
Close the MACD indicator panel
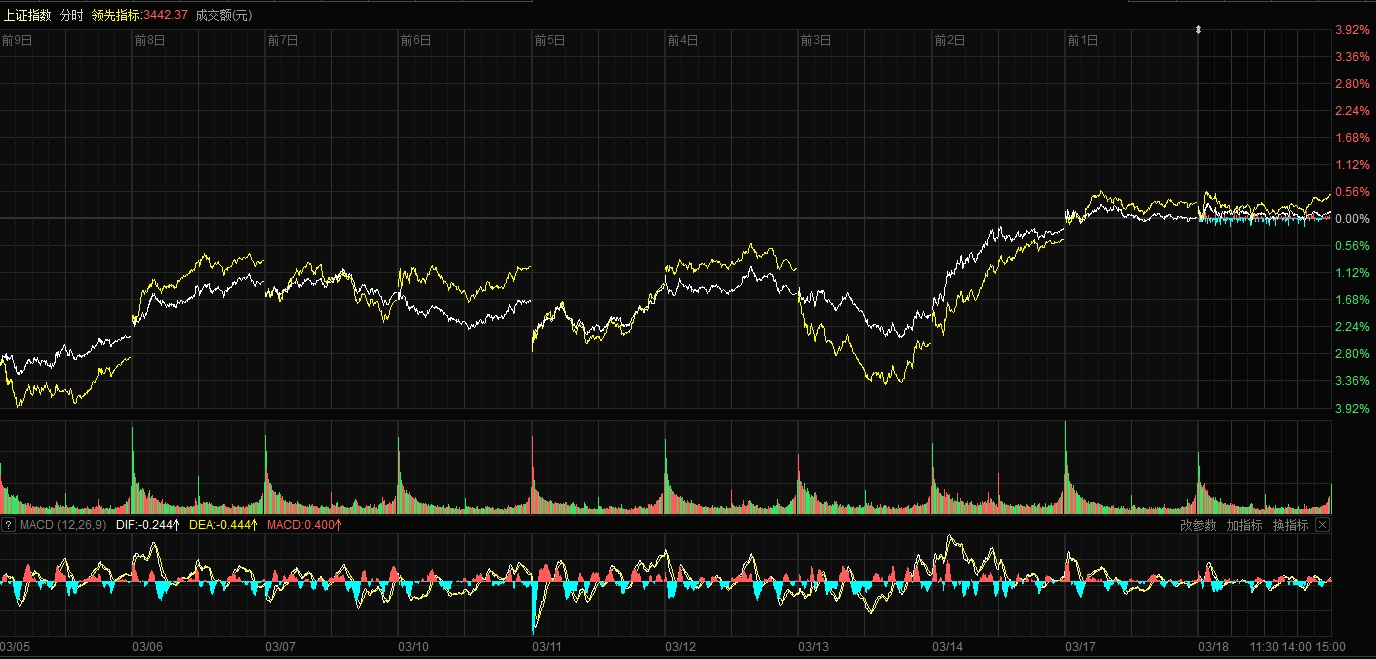(1323, 525)
